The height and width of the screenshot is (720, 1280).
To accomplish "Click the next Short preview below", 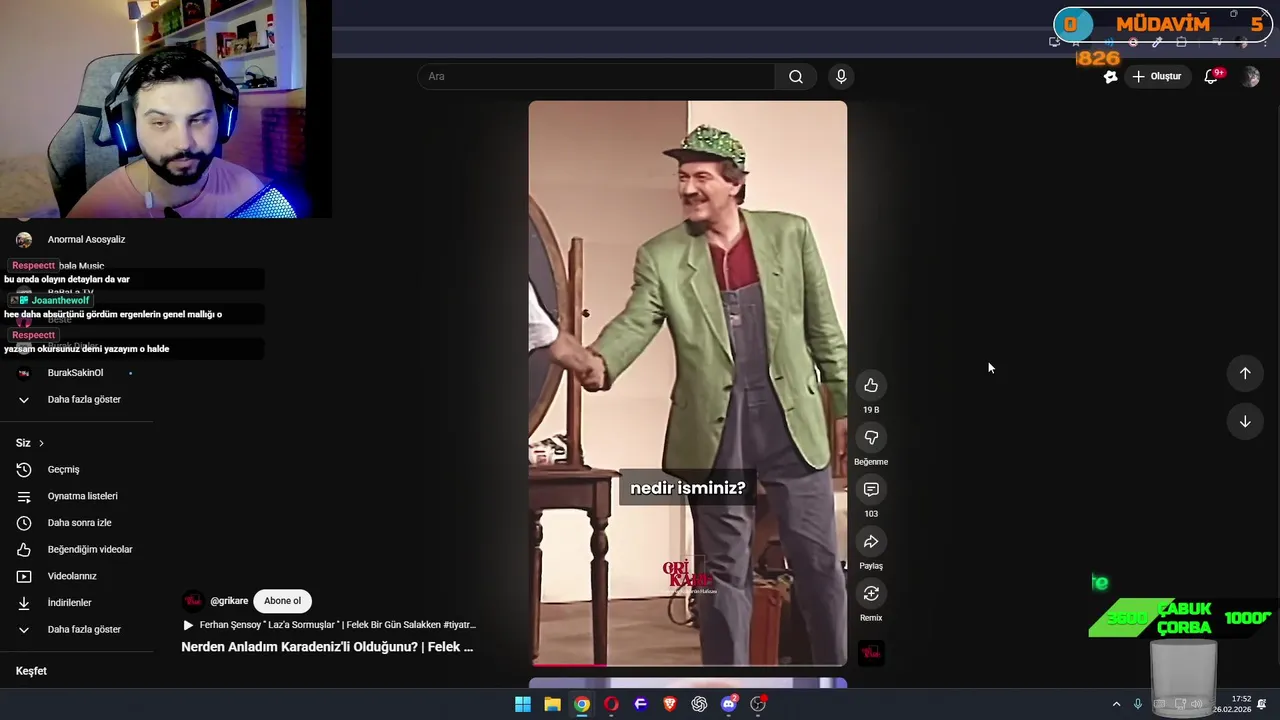I will pyautogui.click(x=688, y=683).
